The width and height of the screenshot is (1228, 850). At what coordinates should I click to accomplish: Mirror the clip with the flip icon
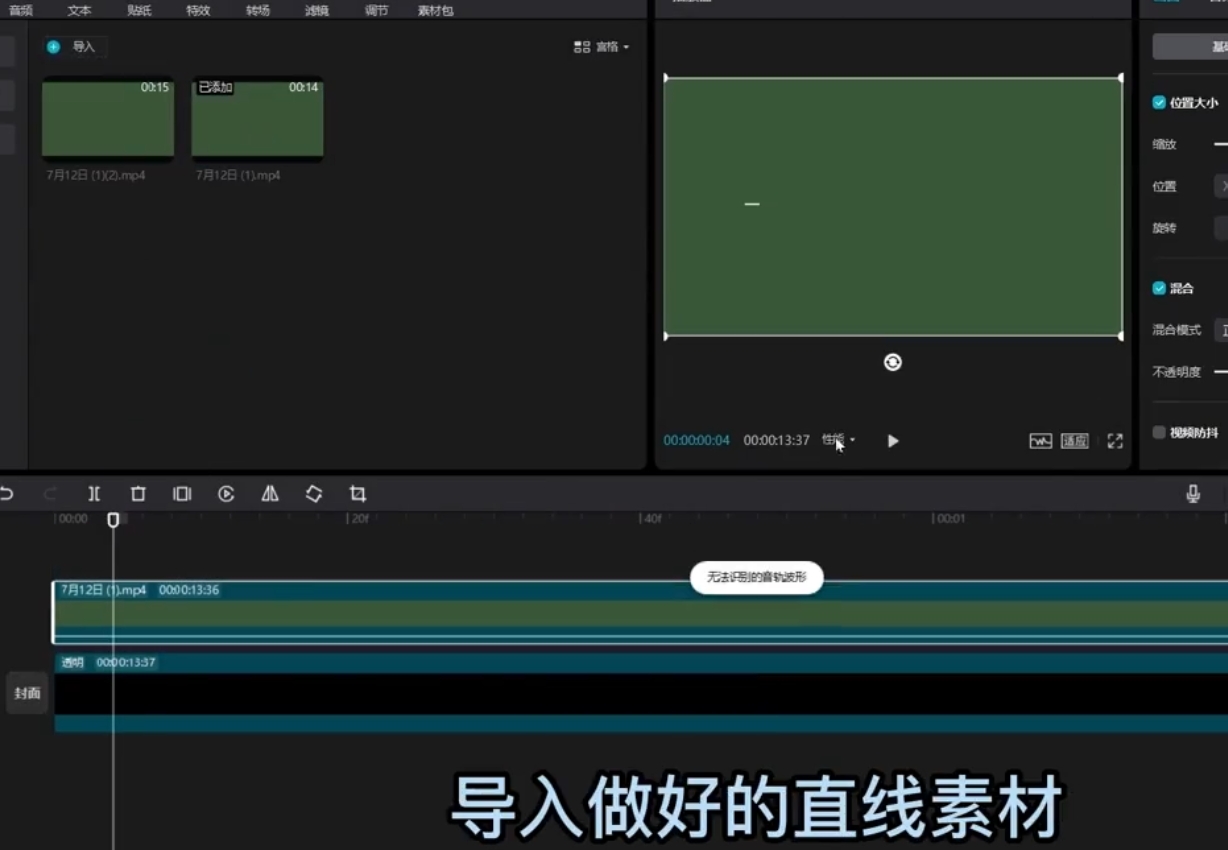(270, 494)
